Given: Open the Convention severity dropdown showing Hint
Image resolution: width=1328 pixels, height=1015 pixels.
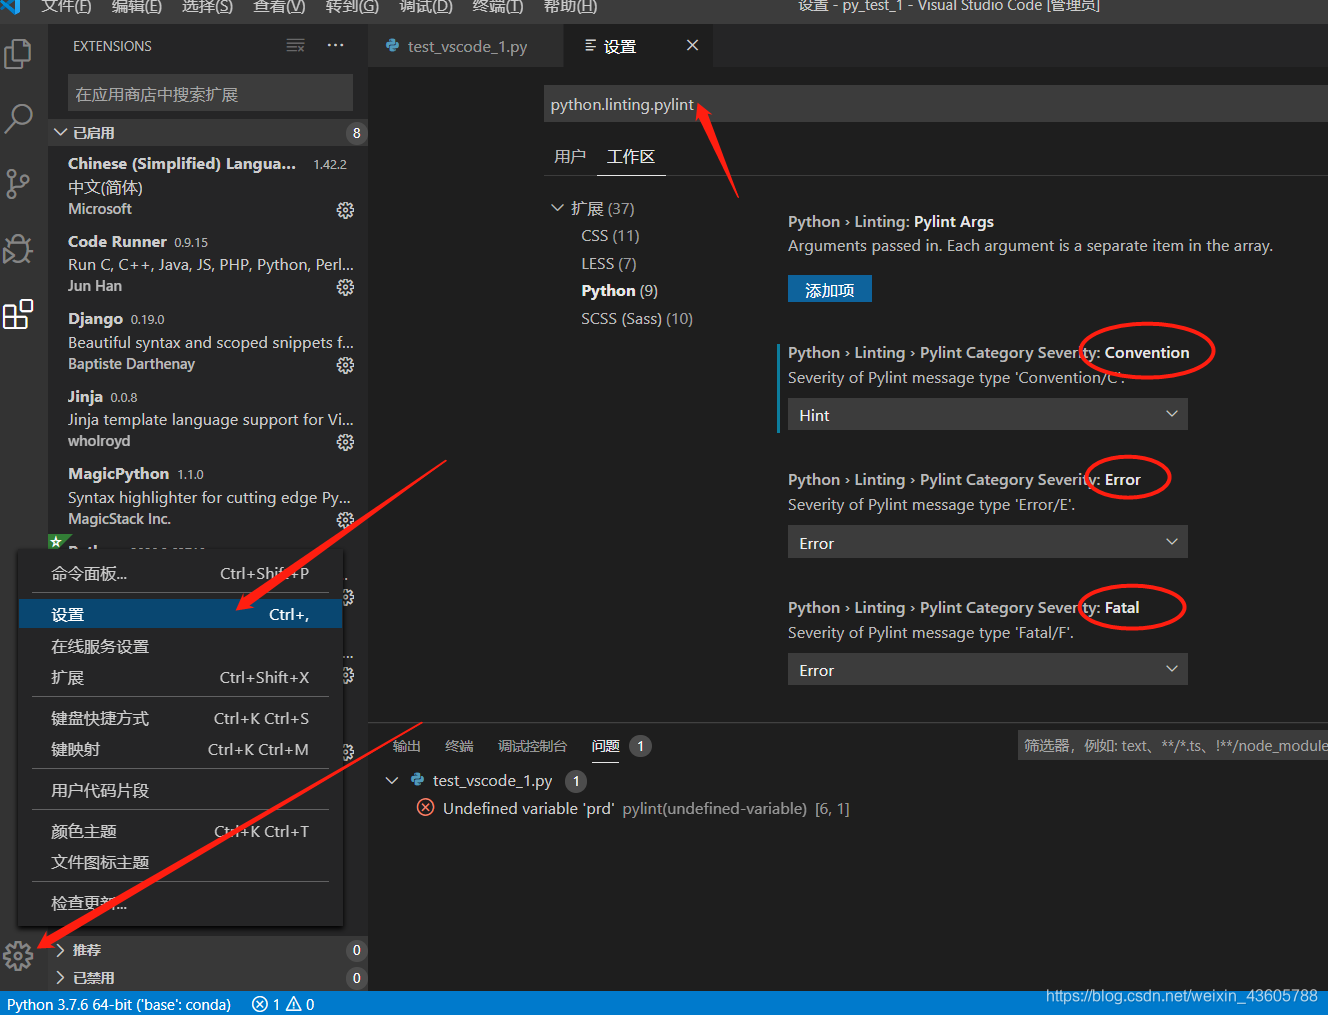Looking at the screenshot, I should click(987, 415).
